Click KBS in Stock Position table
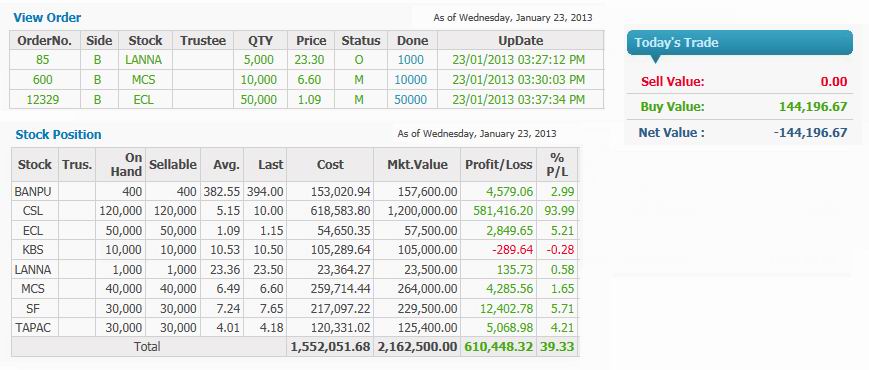The height and width of the screenshot is (370, 869). click(x=33, y=250)
